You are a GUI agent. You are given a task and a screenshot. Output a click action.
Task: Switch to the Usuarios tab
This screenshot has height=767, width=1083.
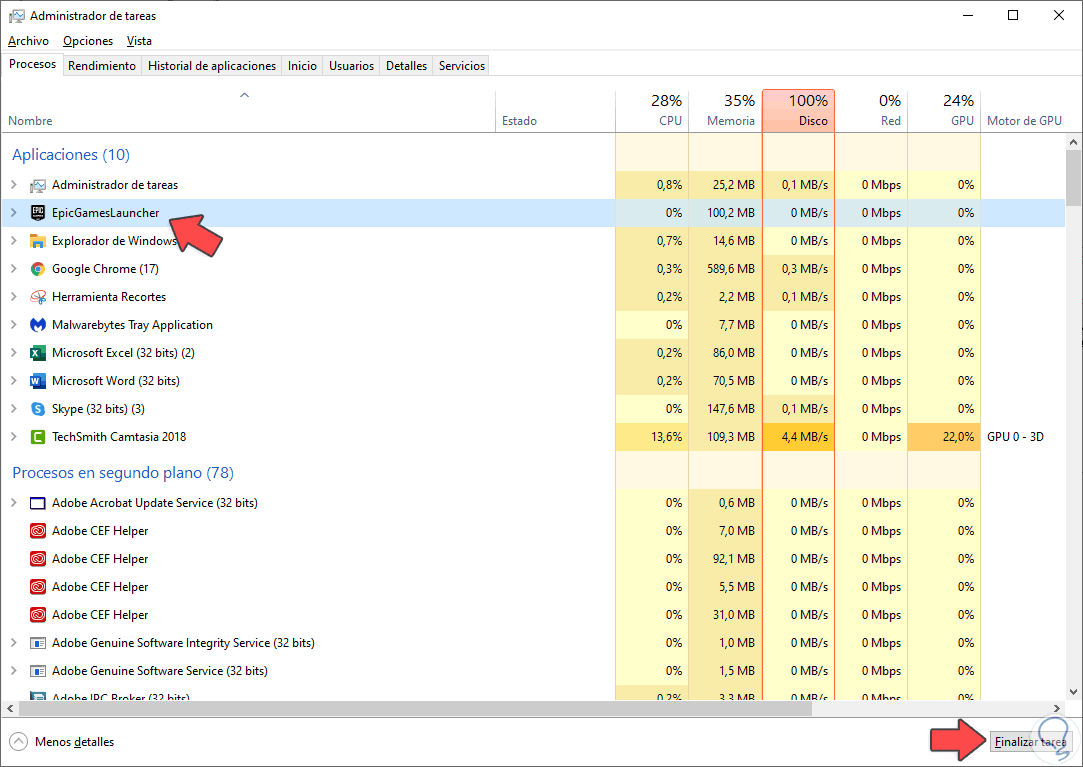pyautogui.click(x=352, y=66)
